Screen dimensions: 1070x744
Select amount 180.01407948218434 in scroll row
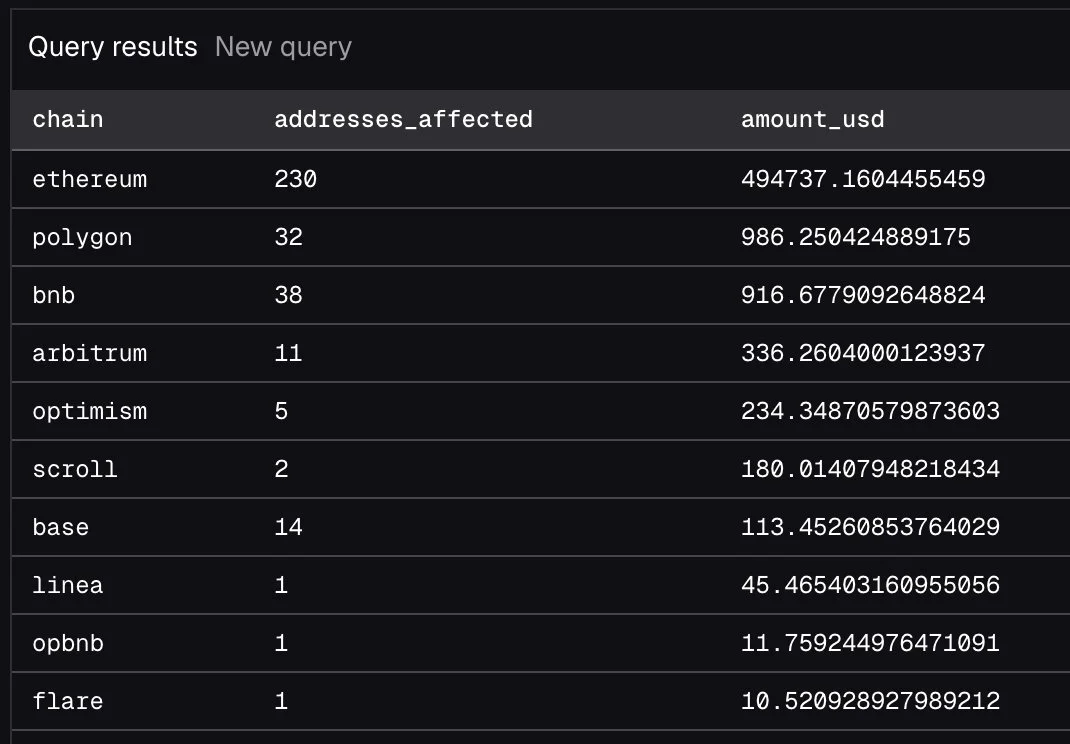coord(870,469)
